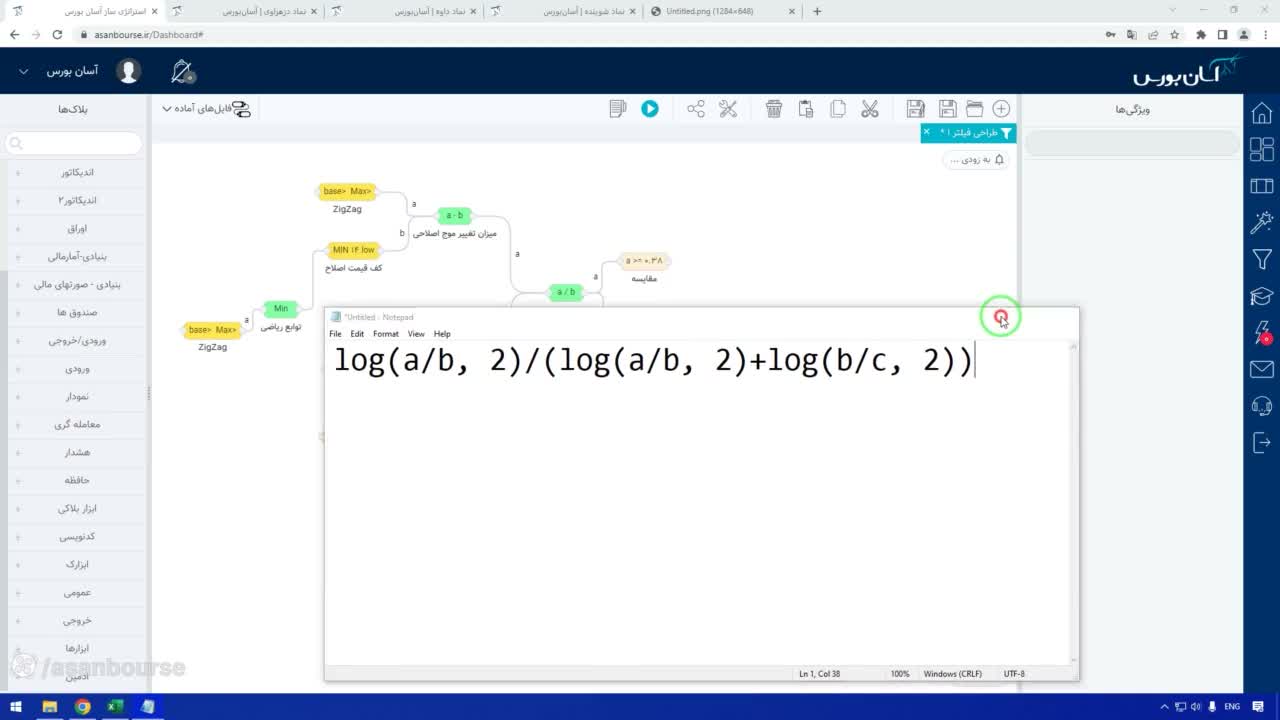Open the lightning bolt alerts icon
This screenshot has width=1280, height=720.
(1262, 333)
